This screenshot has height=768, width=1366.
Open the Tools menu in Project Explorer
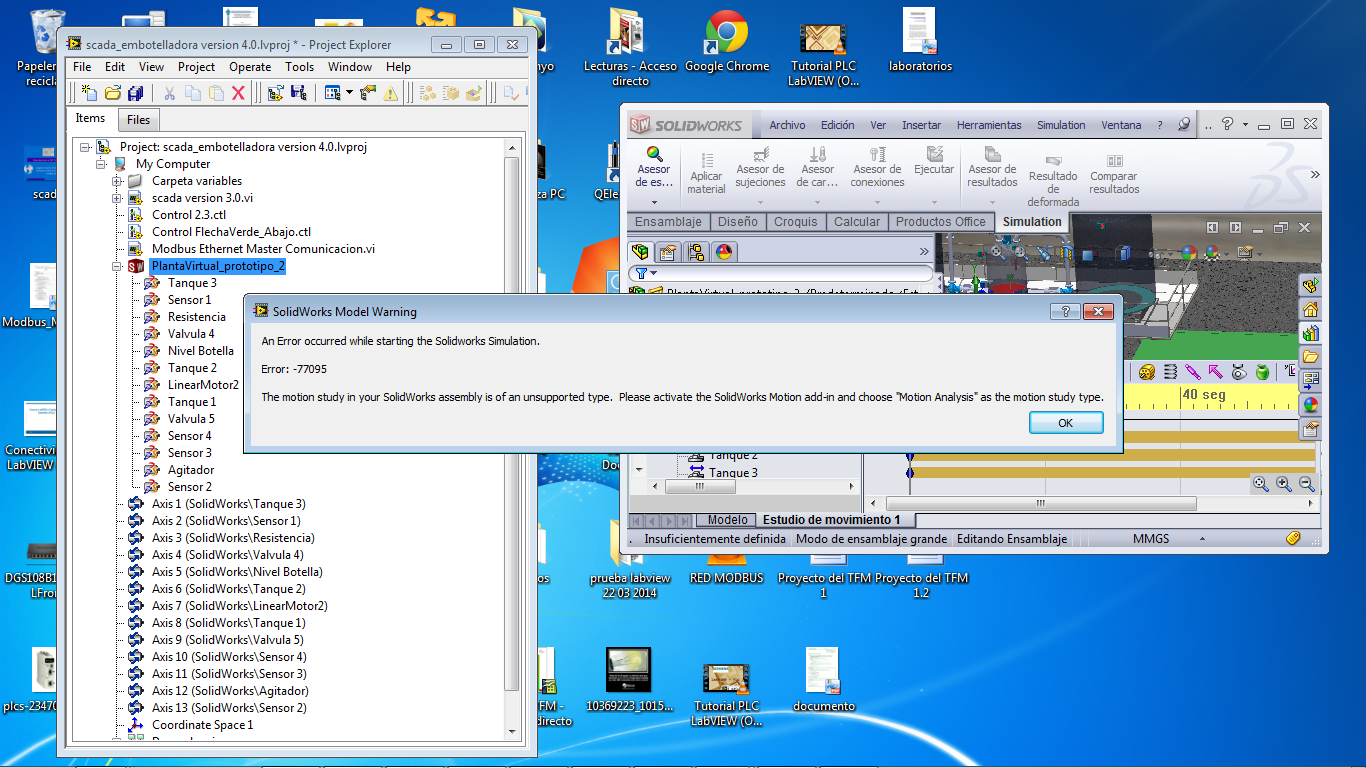pyautogui.click(x=299, y=67)
